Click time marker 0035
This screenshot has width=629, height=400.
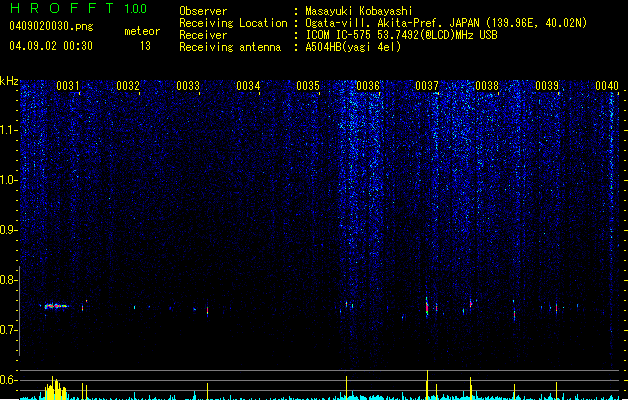coord(308,86)
